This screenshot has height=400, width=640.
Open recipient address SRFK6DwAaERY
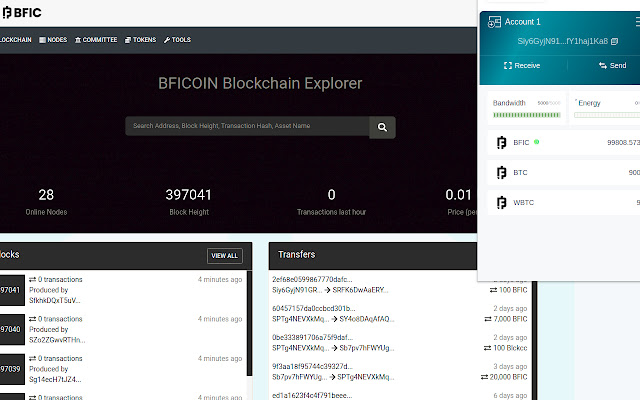pos(360,290)
